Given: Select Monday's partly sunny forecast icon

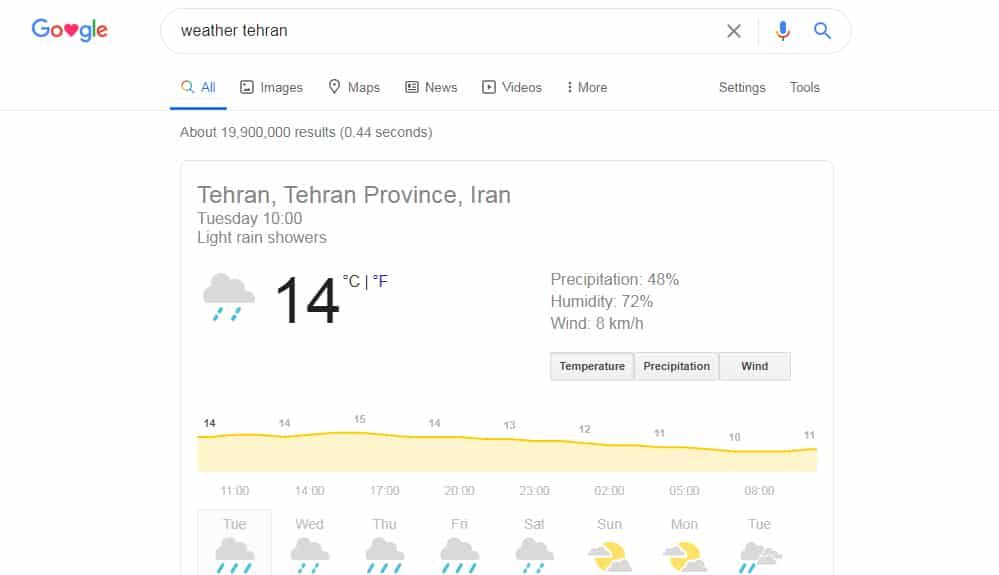Looking at the screenshot, I should [684, 555].
